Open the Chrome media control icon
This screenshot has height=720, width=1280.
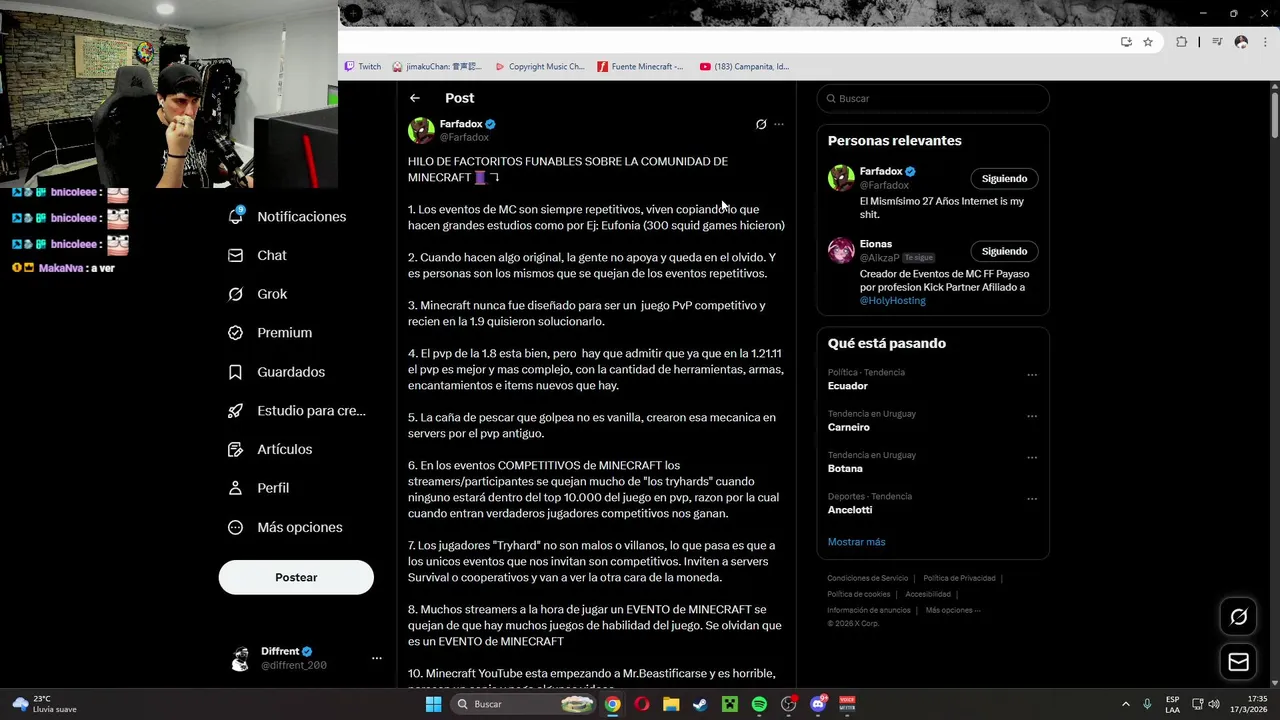click(x=1217, y=42)
